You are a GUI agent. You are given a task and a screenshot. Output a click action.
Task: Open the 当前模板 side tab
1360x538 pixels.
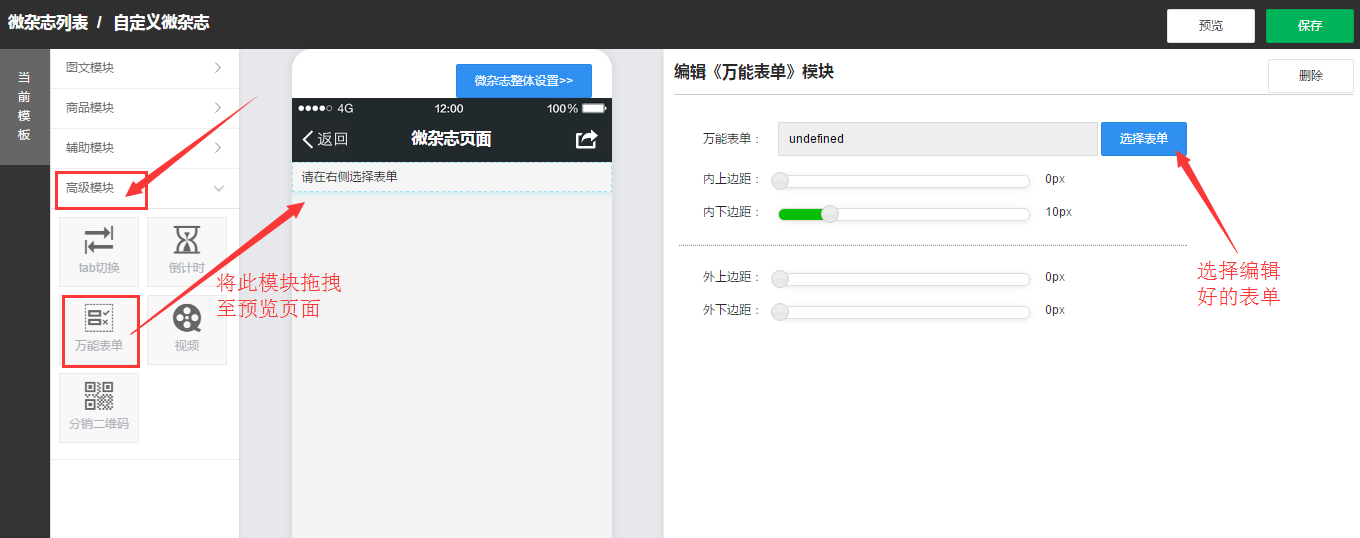click(24, 106)
